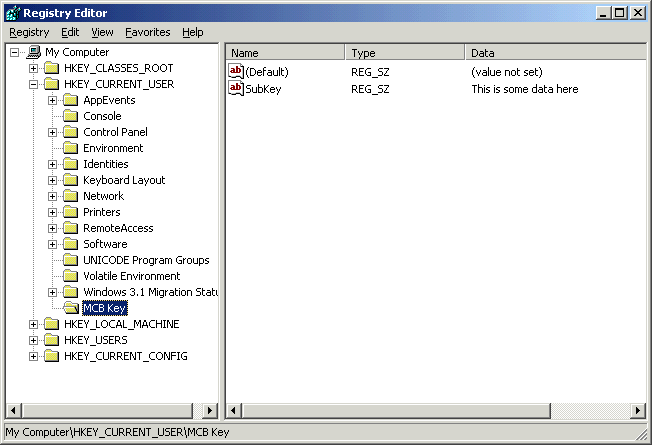The height and width of the screenshot is (445, 652).
Task: Expand the RemoteAccess key
Action: pyautogui.click(x=52, y=228)
